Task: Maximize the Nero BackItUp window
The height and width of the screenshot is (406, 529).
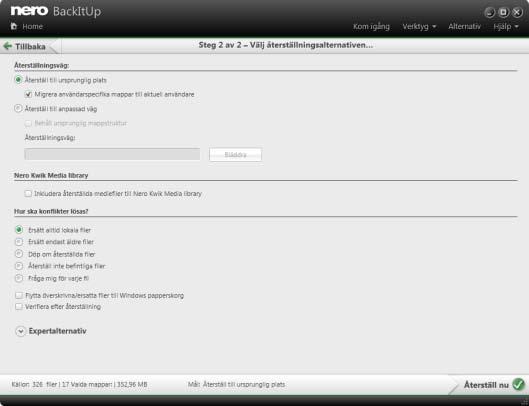Action: coord(503,12)
